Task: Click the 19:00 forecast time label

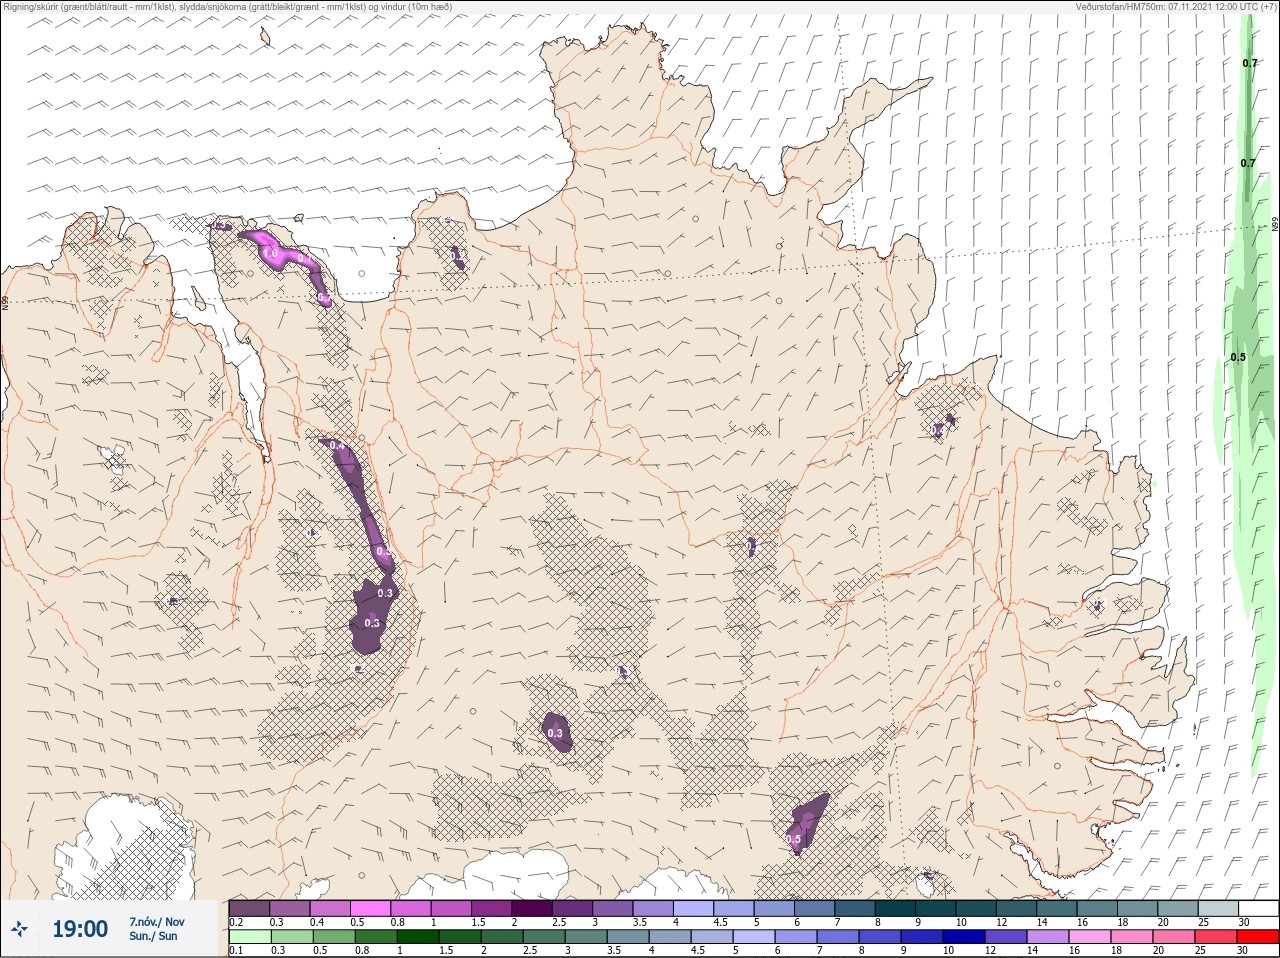Action: pyautogui.click(x=80, y=929)
